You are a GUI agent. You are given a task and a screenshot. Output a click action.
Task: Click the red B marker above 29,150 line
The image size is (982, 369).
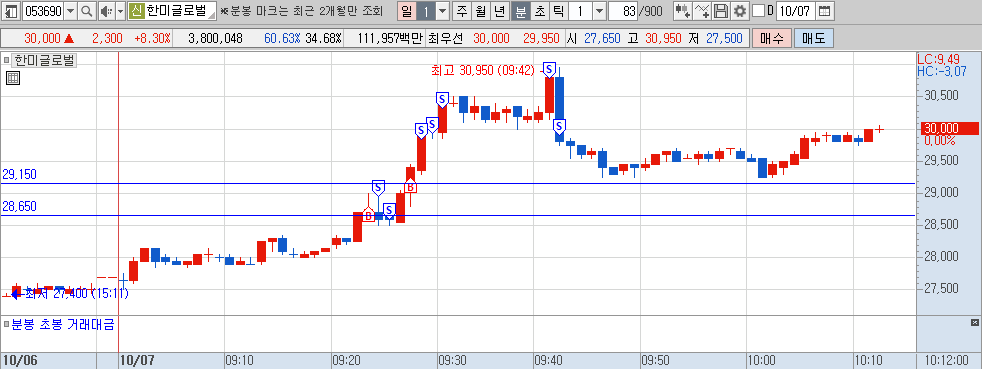pyautogui.click(x=410, y=187)
